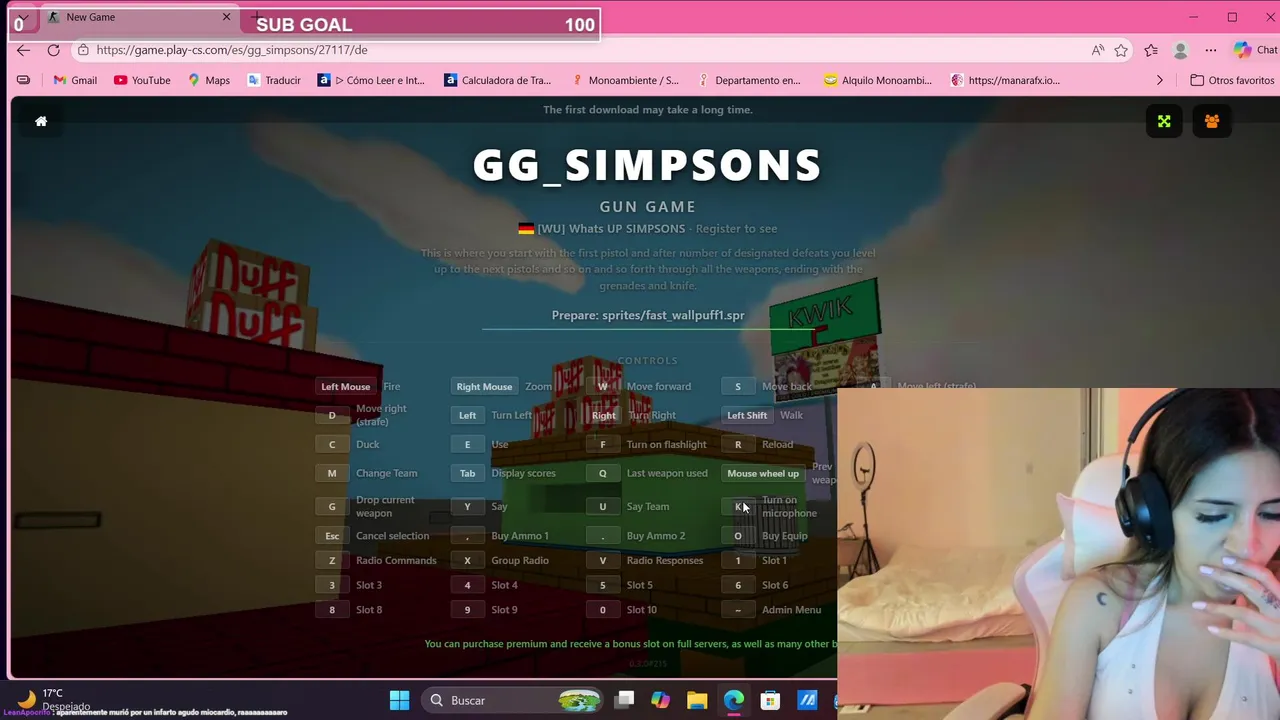The width and height of the screenshot is (1280, 720).
Task: Open Calculadora de Tra... bookmark
Action: coord(497,80)
